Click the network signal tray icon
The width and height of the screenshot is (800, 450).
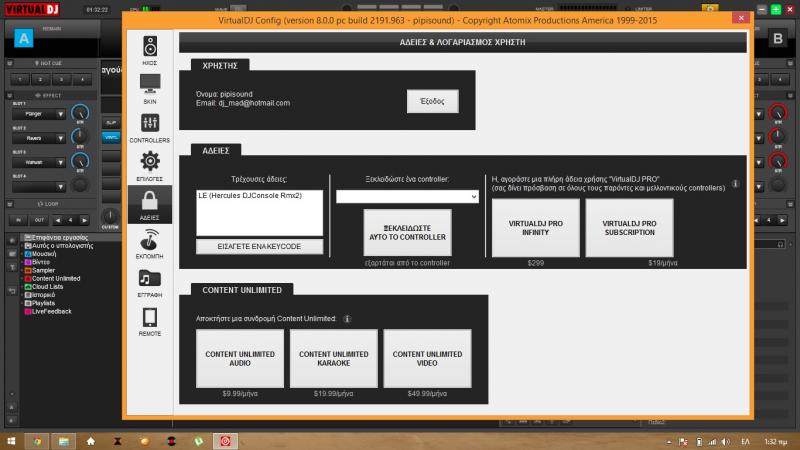pyautogui.click(x=712, y=442)
